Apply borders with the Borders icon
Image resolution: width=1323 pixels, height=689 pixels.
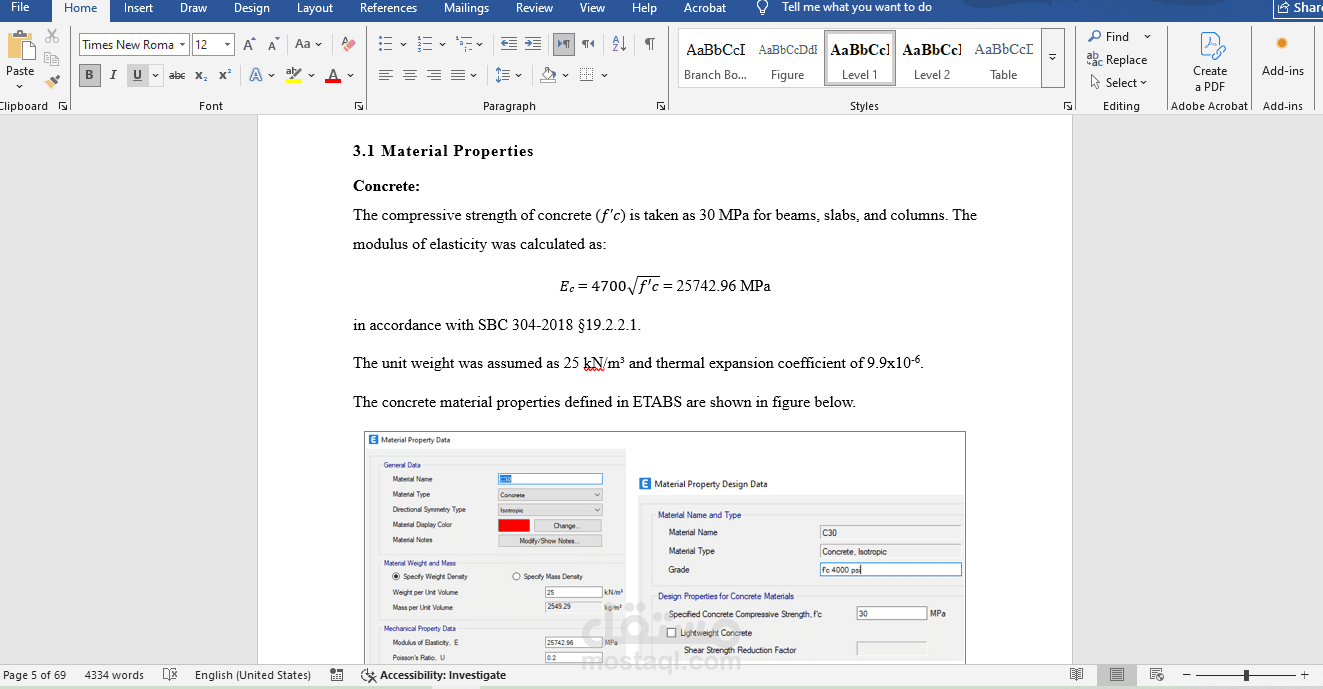coord(587,75)
